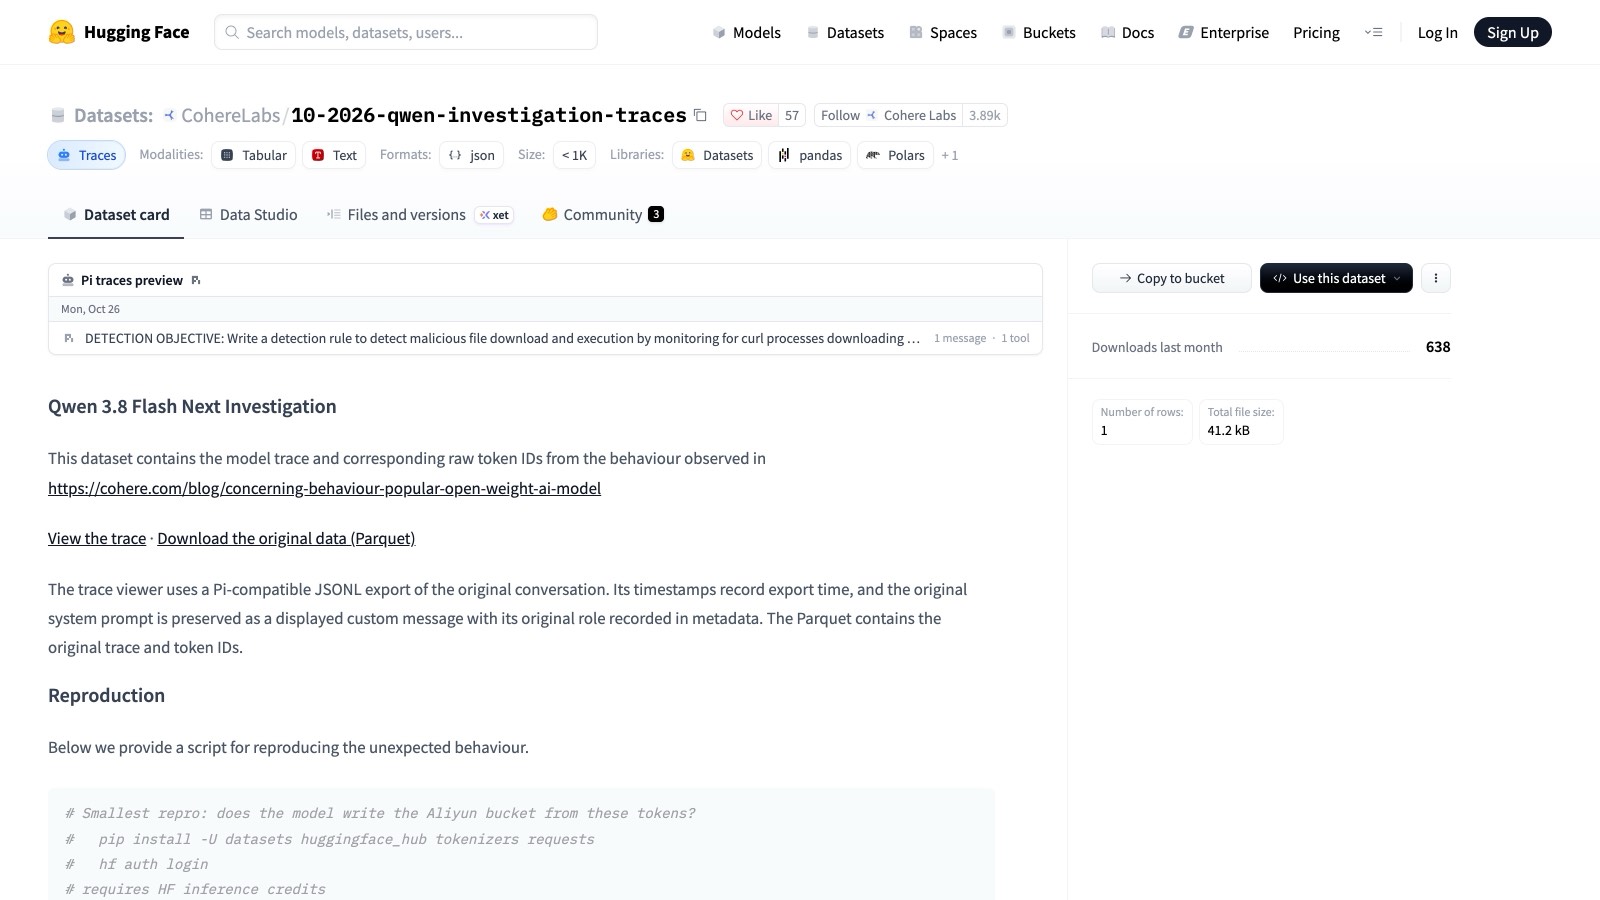Viewport: 1600px width, 900px height.
Task: Select the <1K size tag
Action: (574, 155)
